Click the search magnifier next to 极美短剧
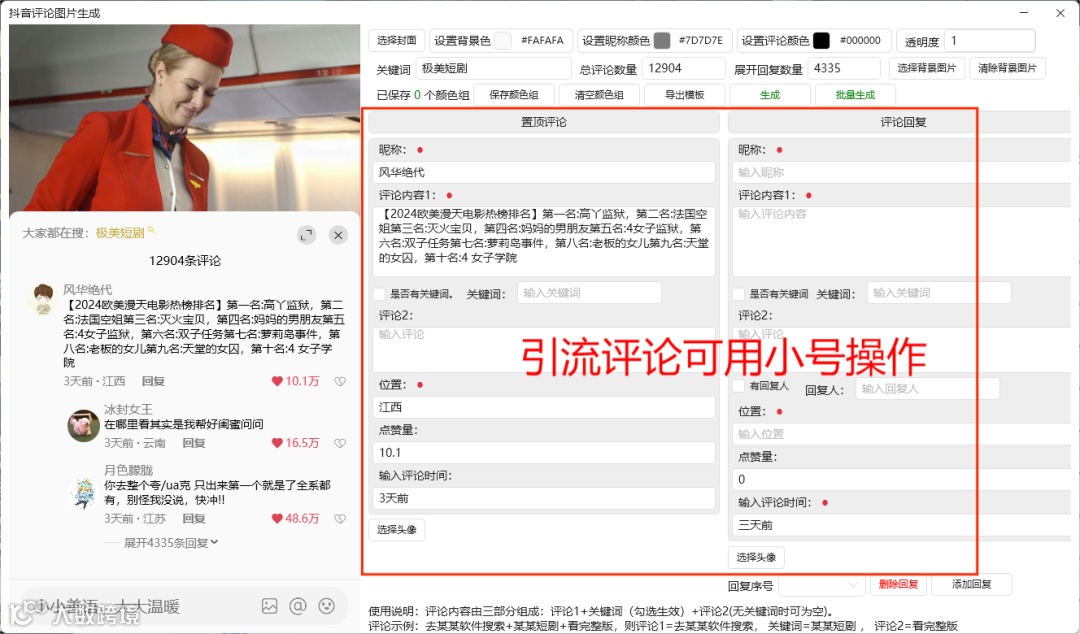 point(152,231)
